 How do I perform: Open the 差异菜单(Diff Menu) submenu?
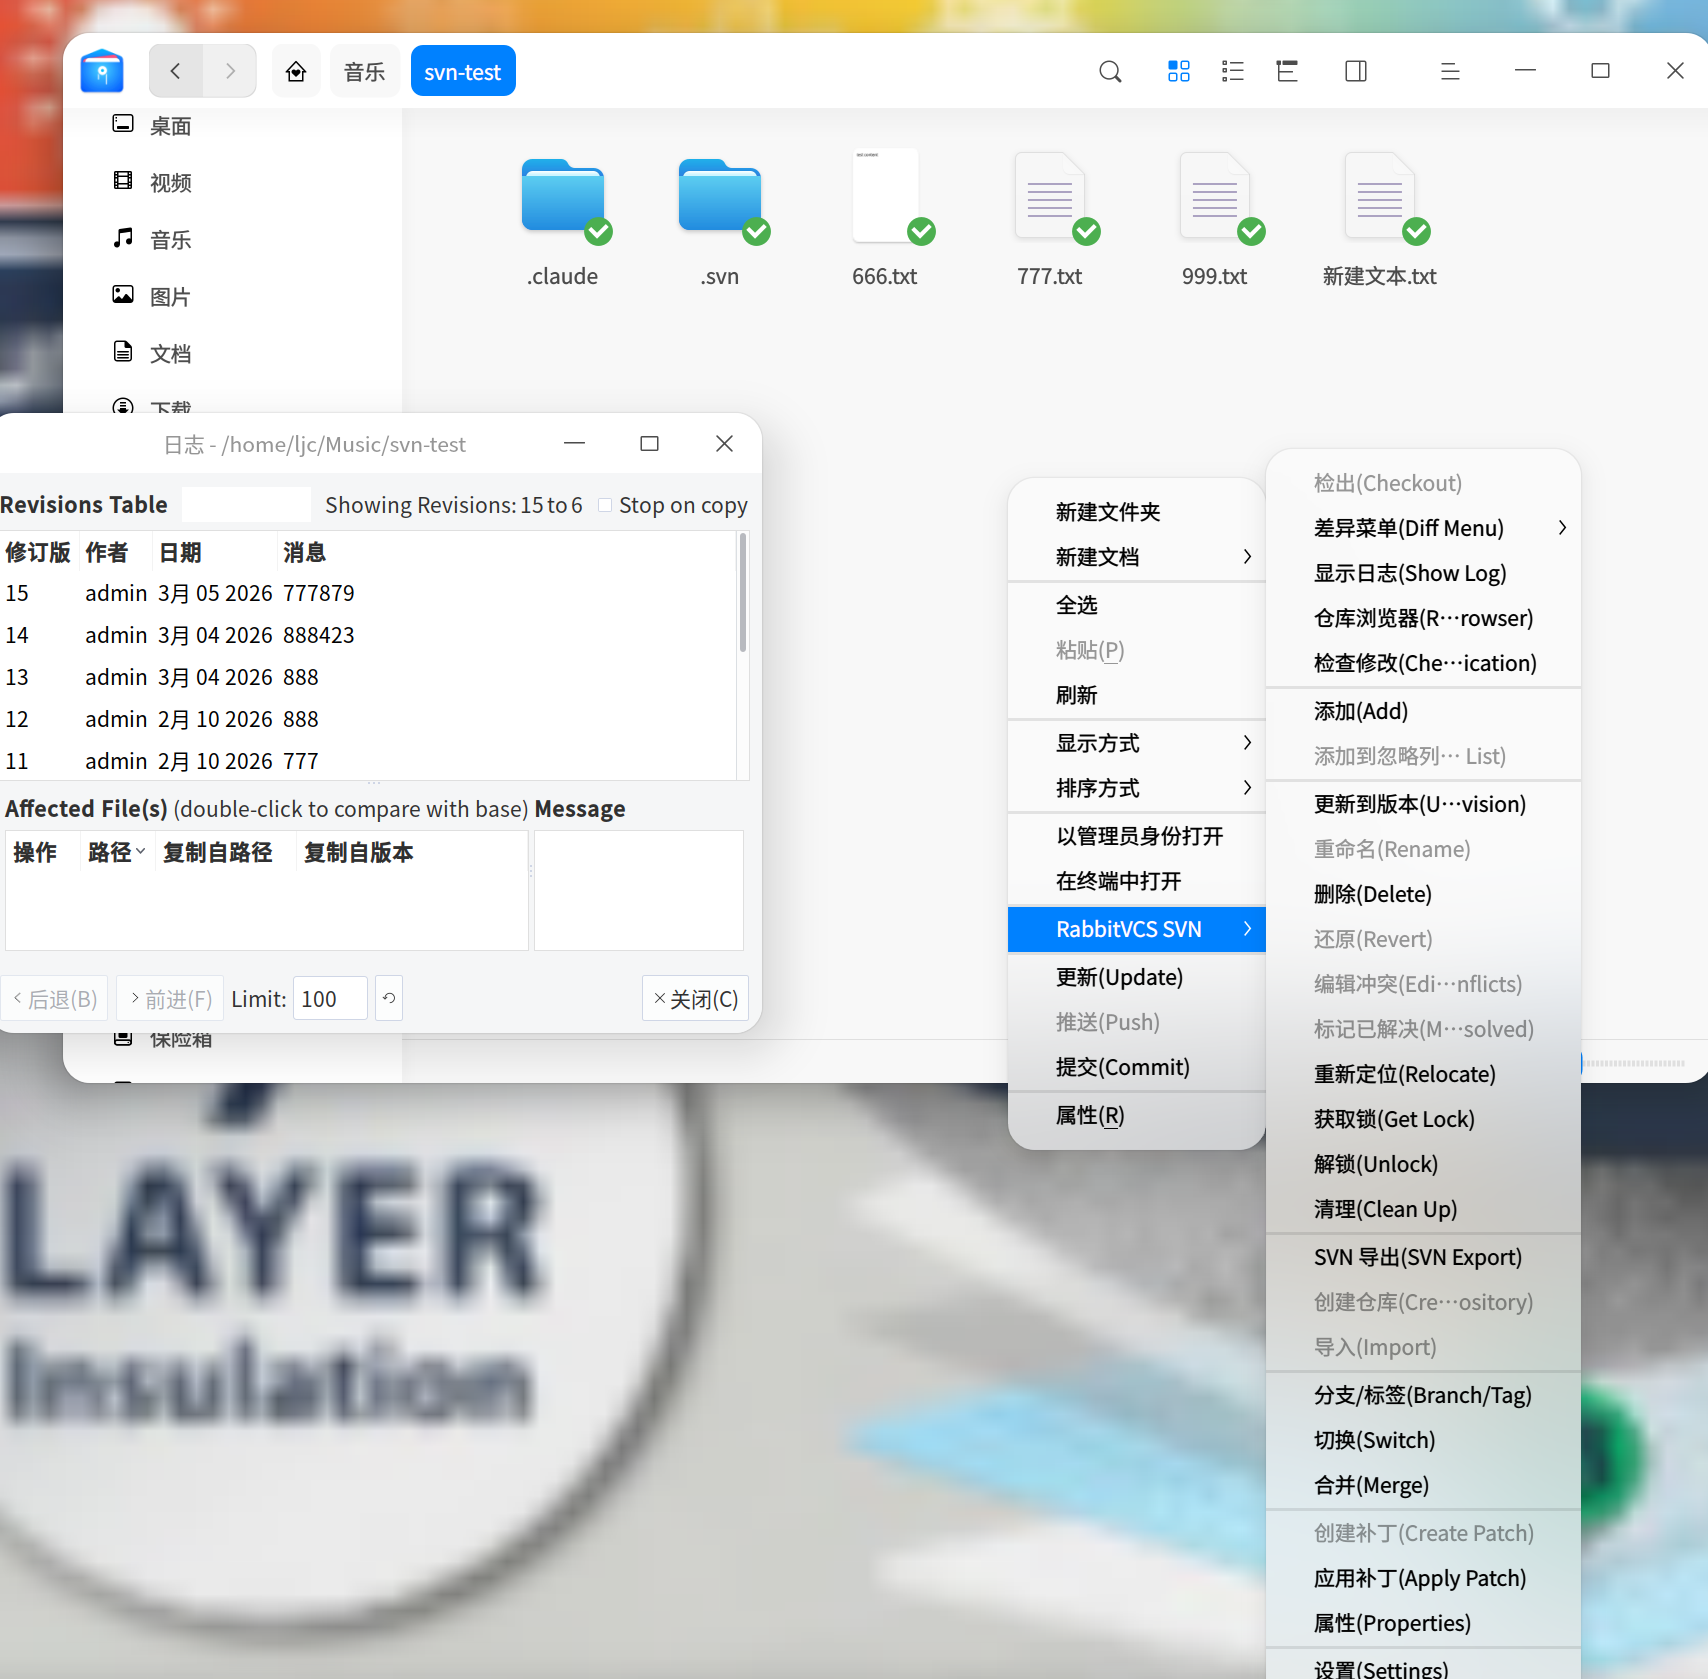[x=1424, y=528]
